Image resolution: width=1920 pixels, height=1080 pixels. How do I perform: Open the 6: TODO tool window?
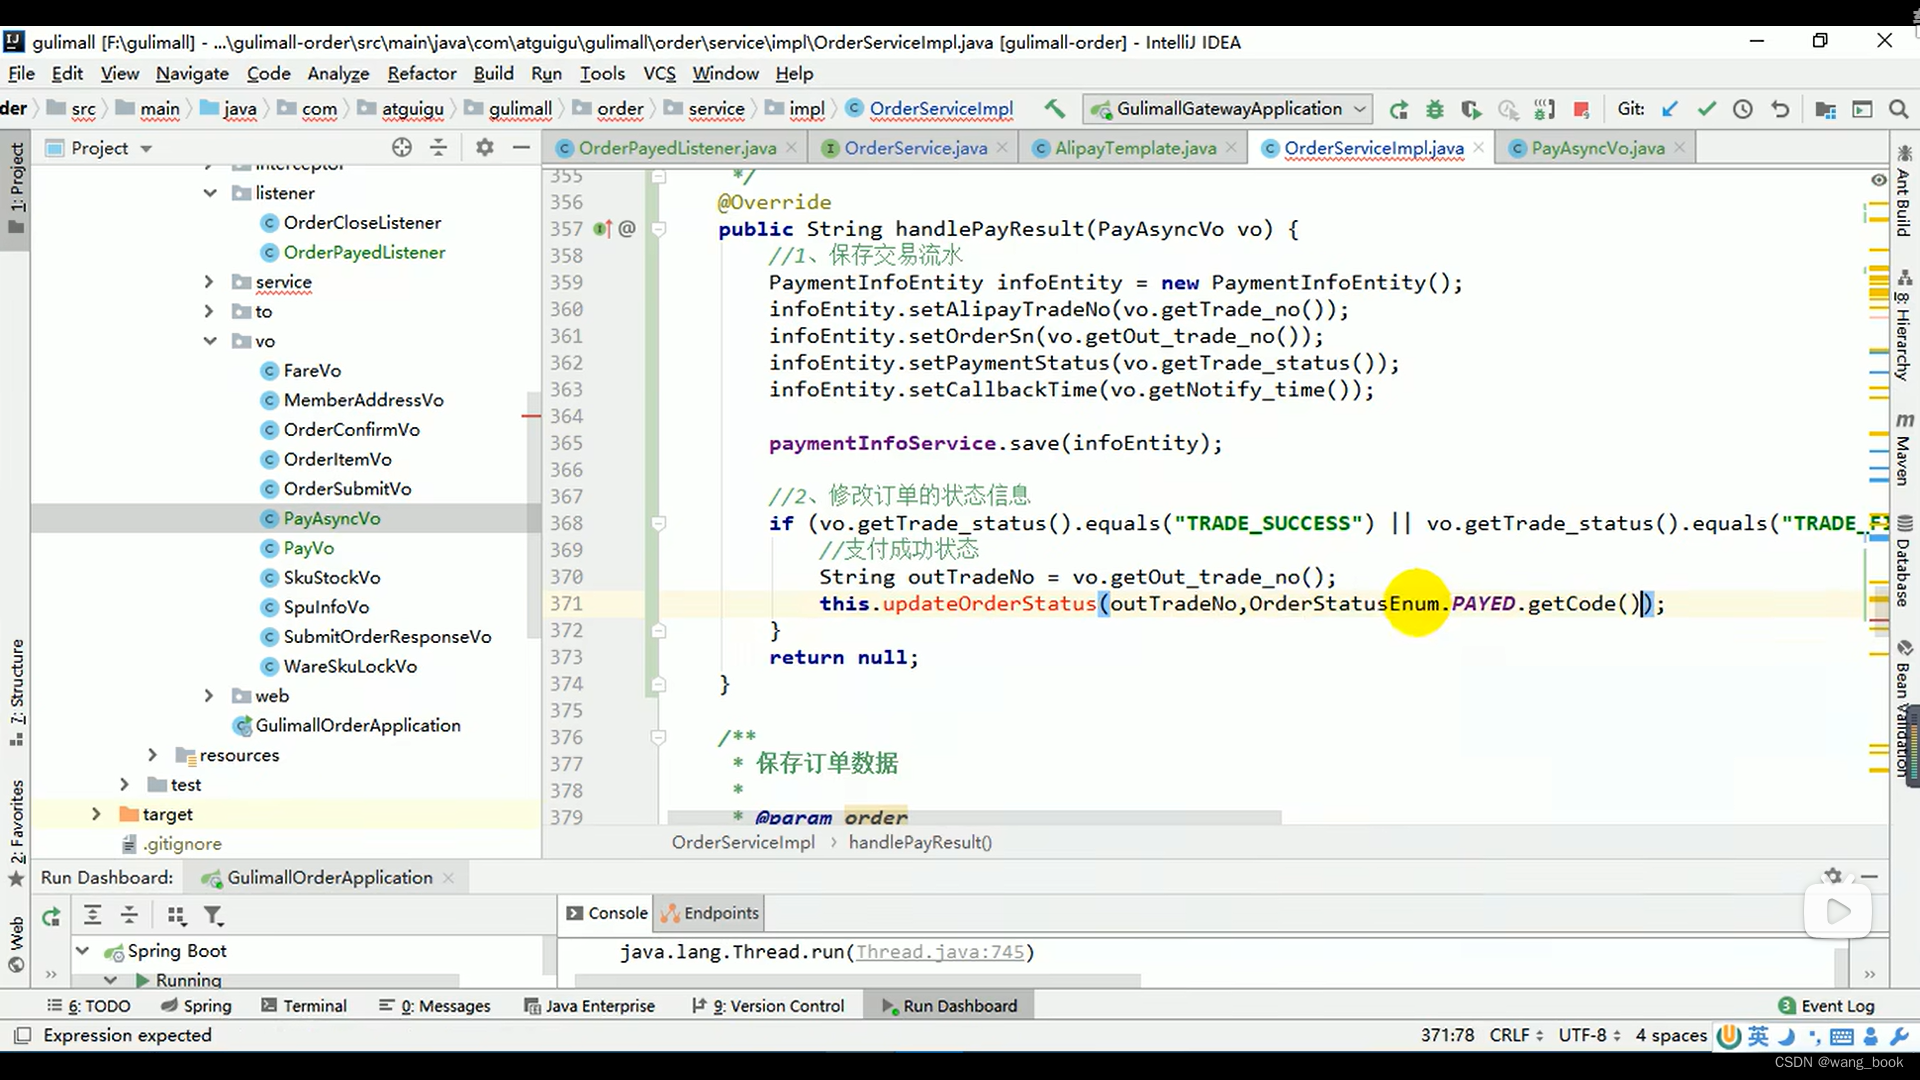pos(89,1006)
